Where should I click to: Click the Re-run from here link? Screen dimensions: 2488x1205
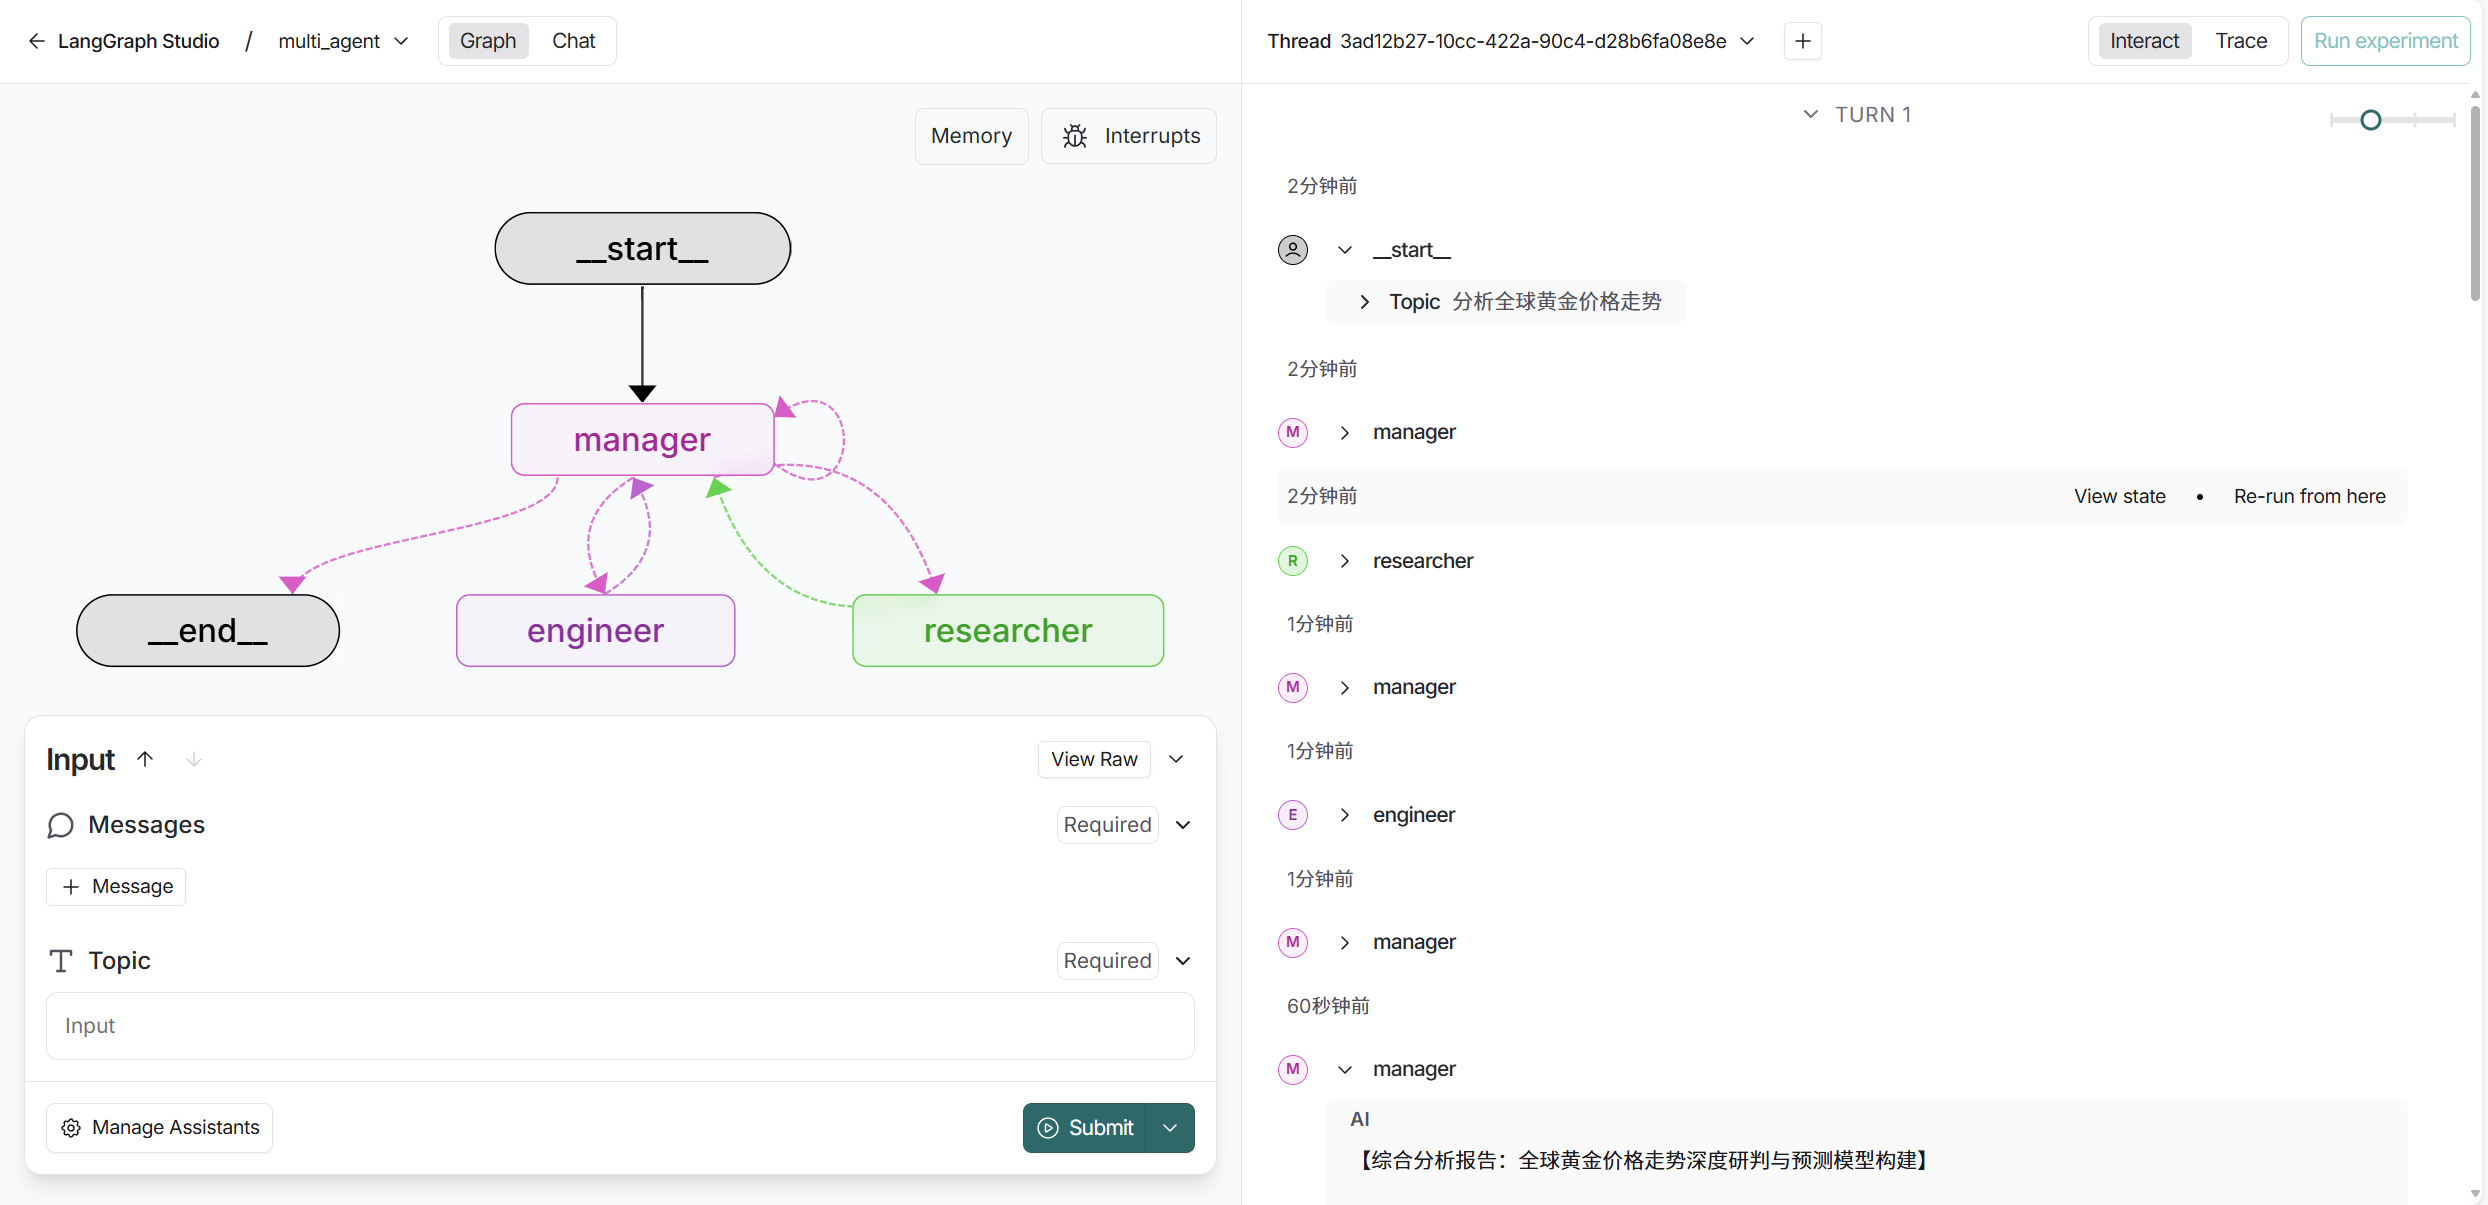2309,496
